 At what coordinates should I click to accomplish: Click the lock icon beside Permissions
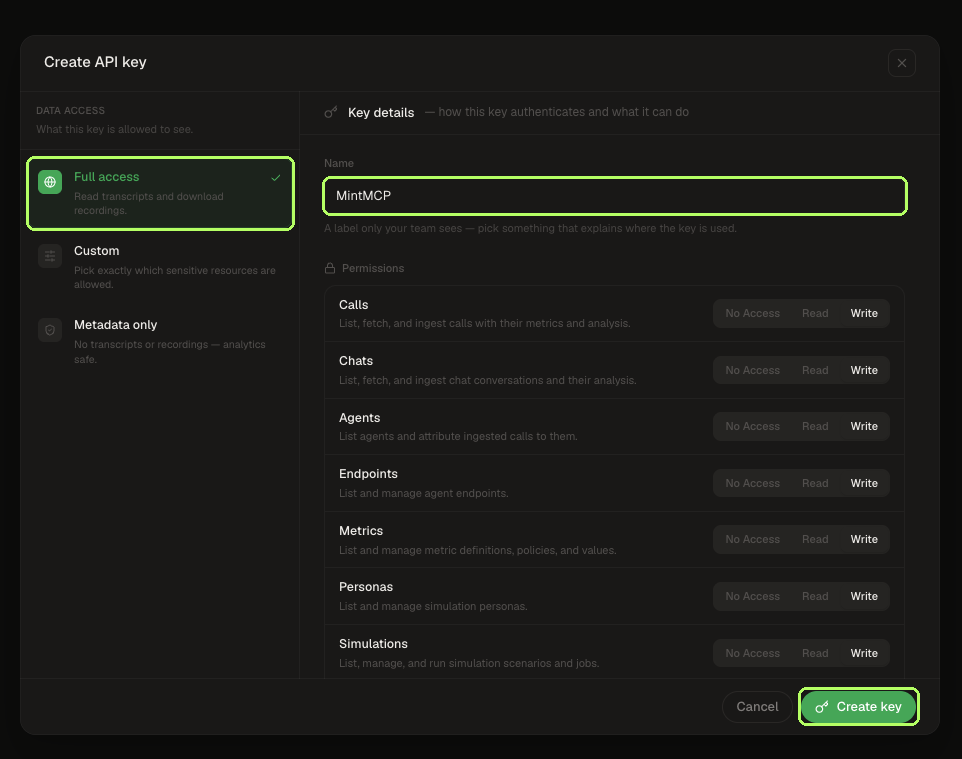click(329, 268)
